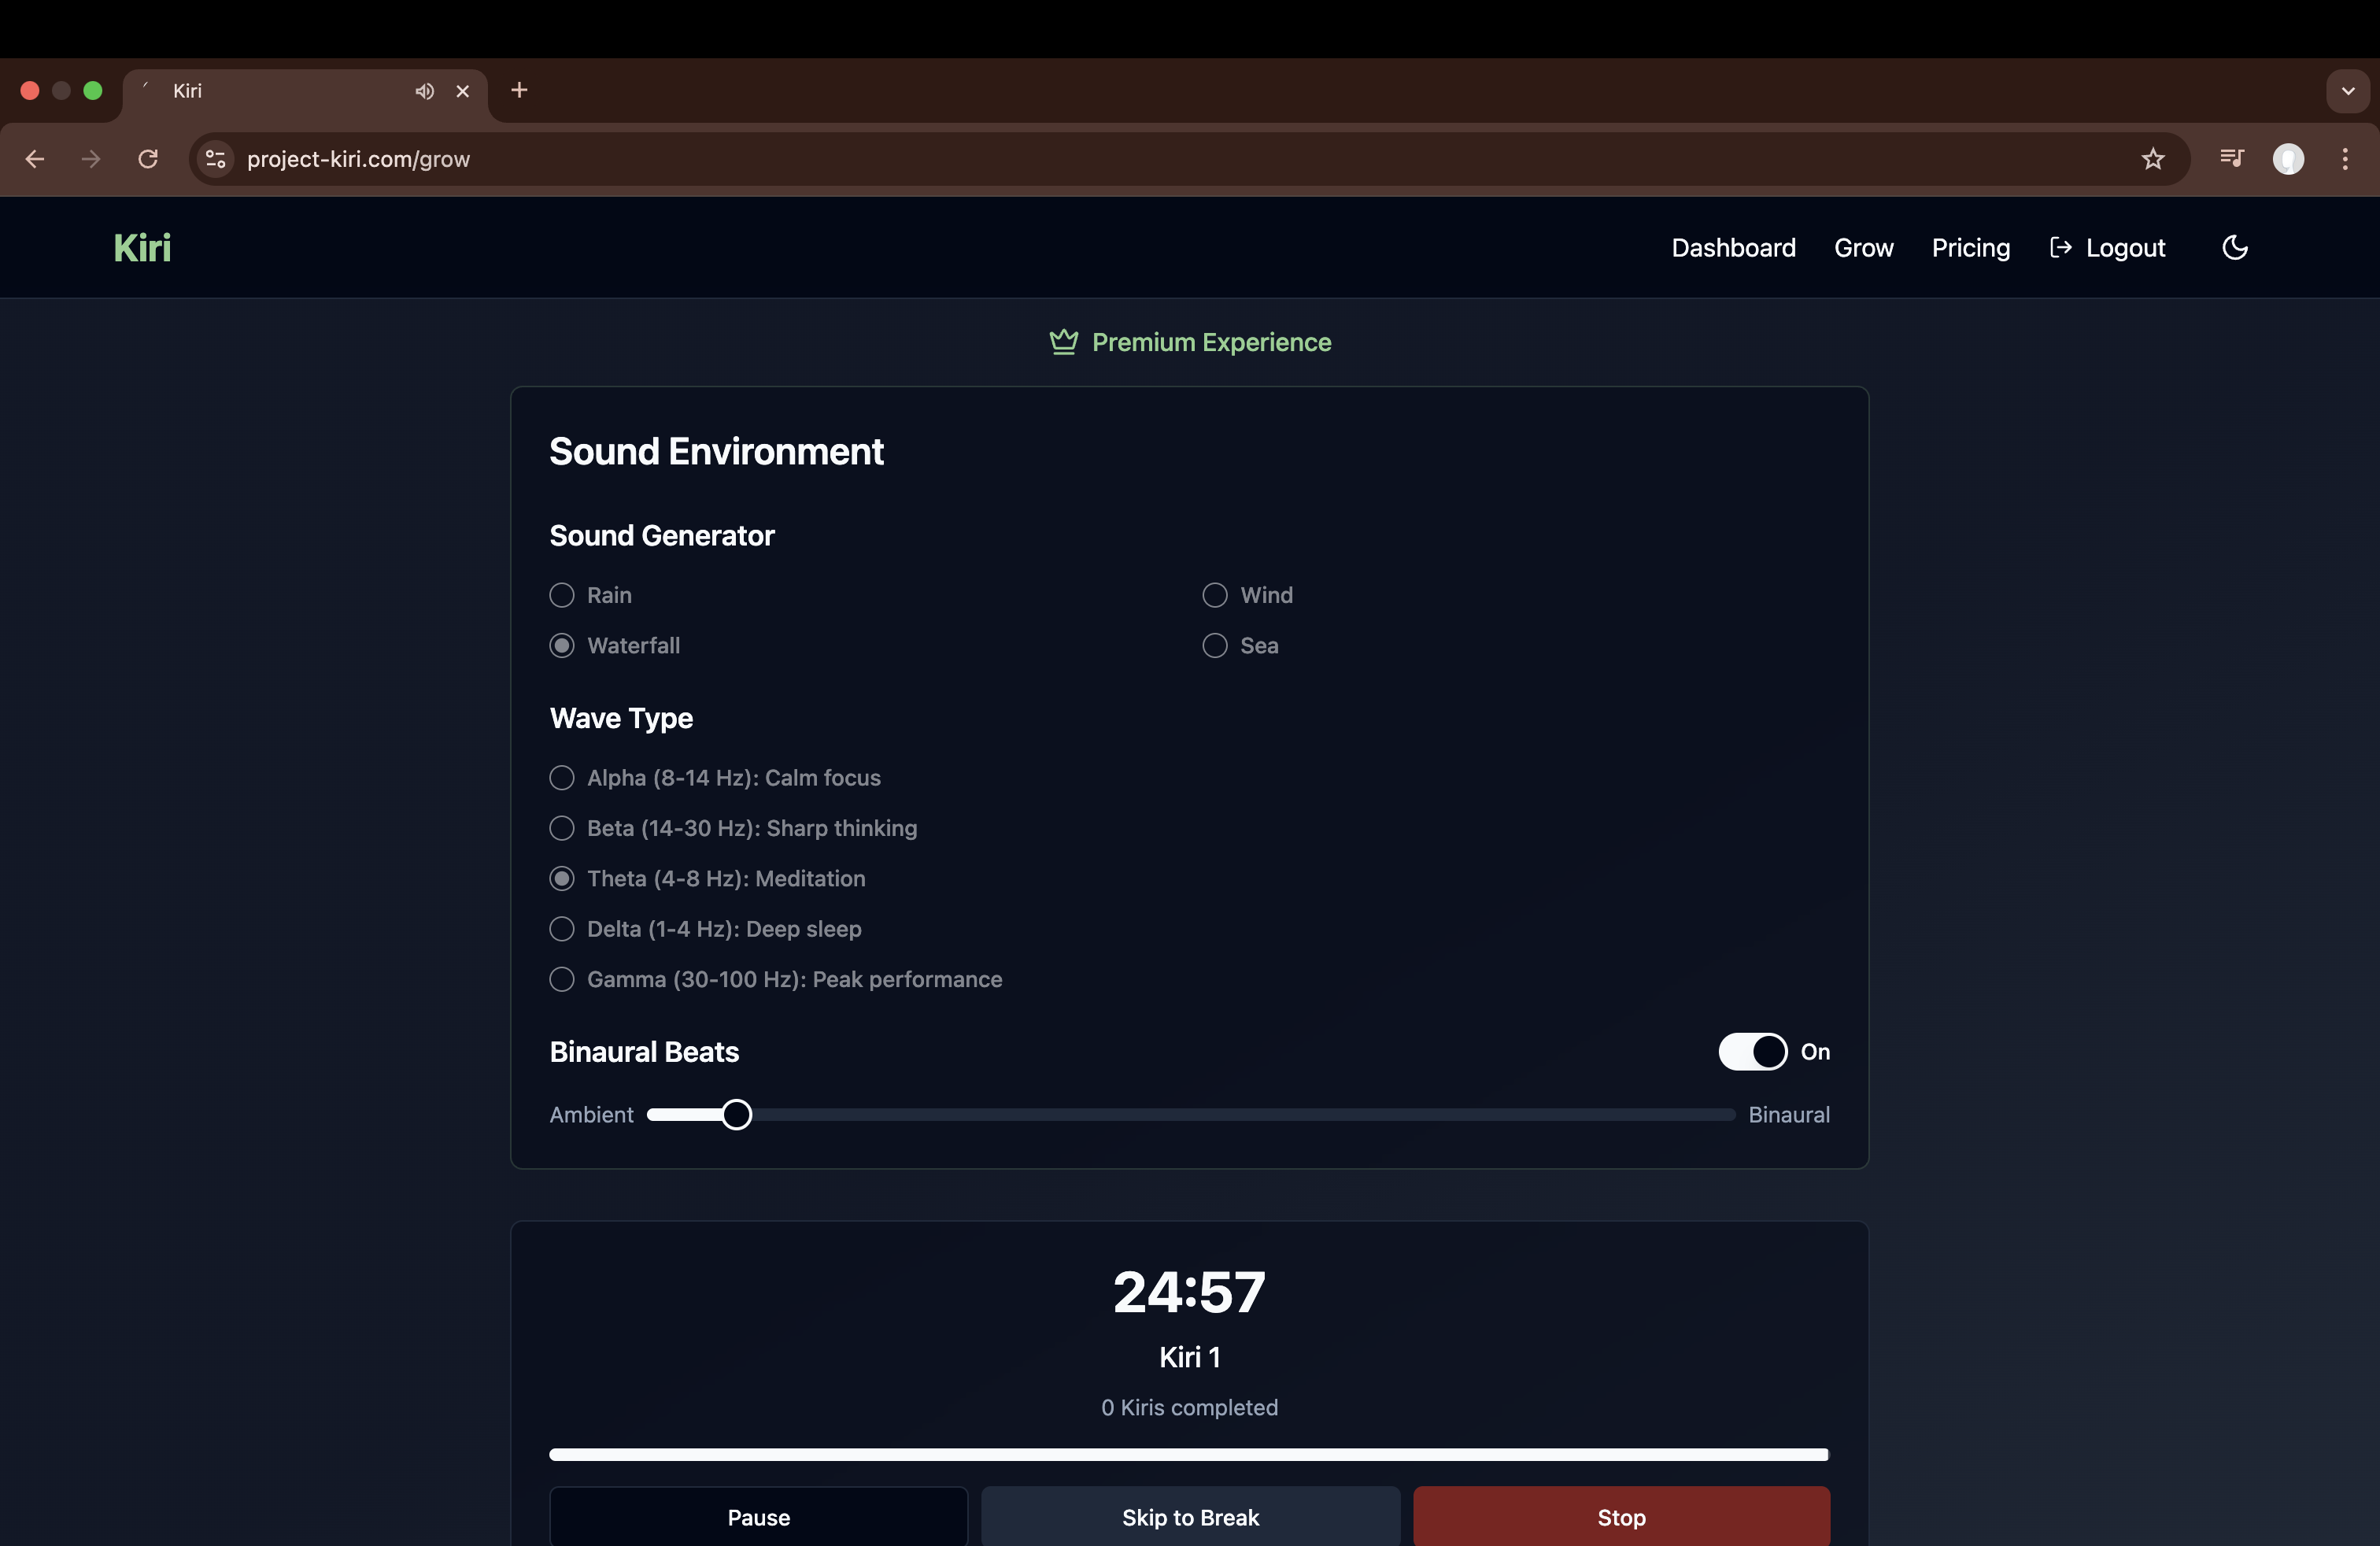Open the tab search chevron
2380x1546 pixels.
(2348, 91)
